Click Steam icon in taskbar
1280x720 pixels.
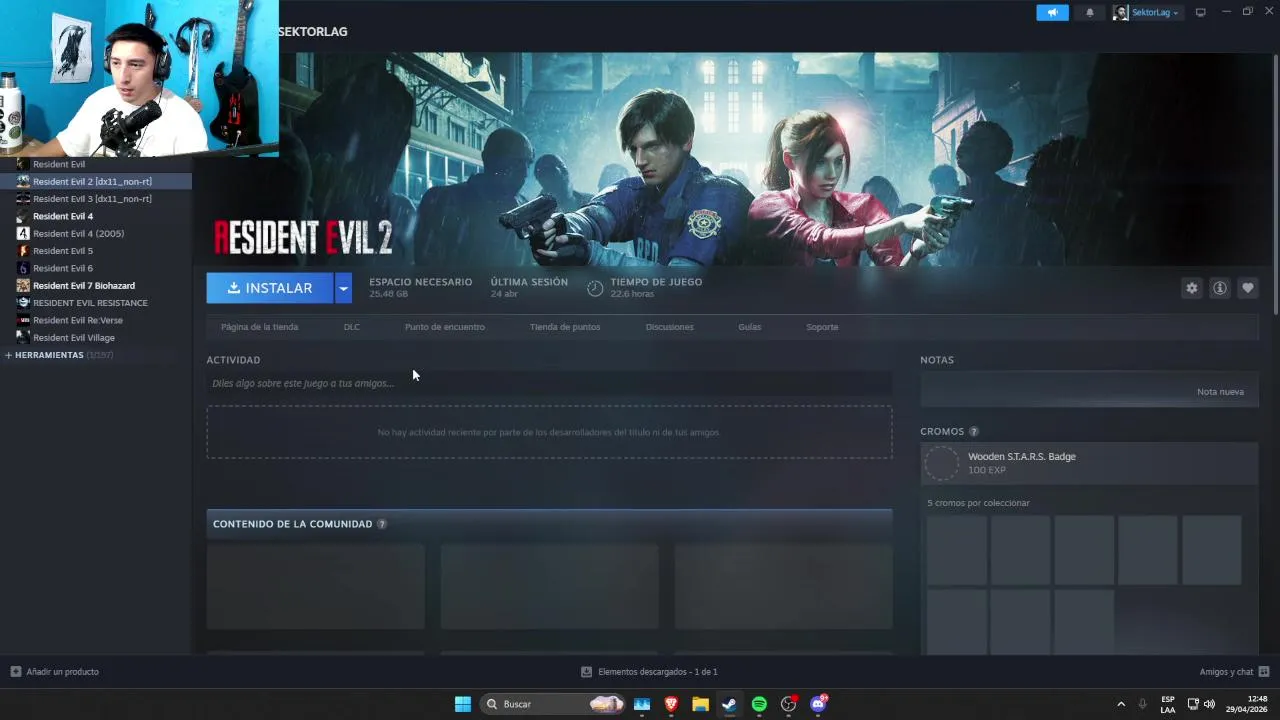[730, 704]
